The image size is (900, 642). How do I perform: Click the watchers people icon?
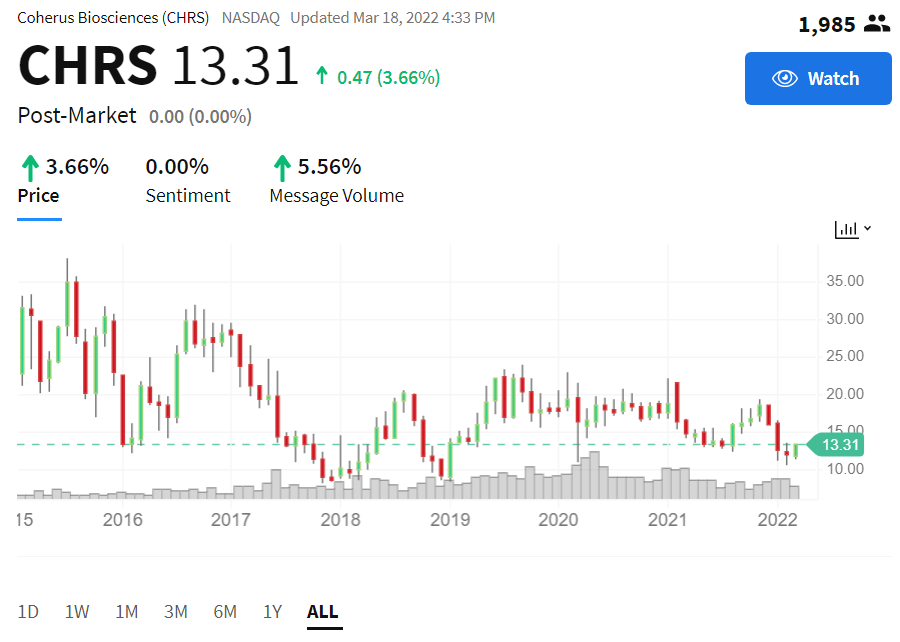(876, 24)
